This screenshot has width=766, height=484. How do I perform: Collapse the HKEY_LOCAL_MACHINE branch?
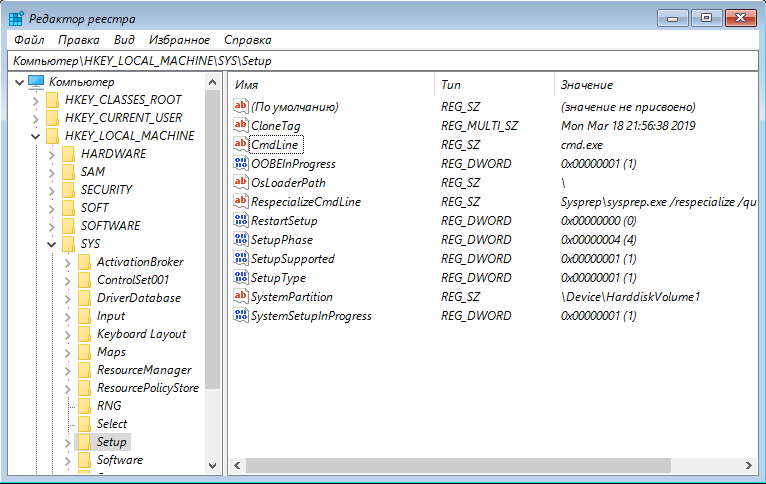[36, 136]
